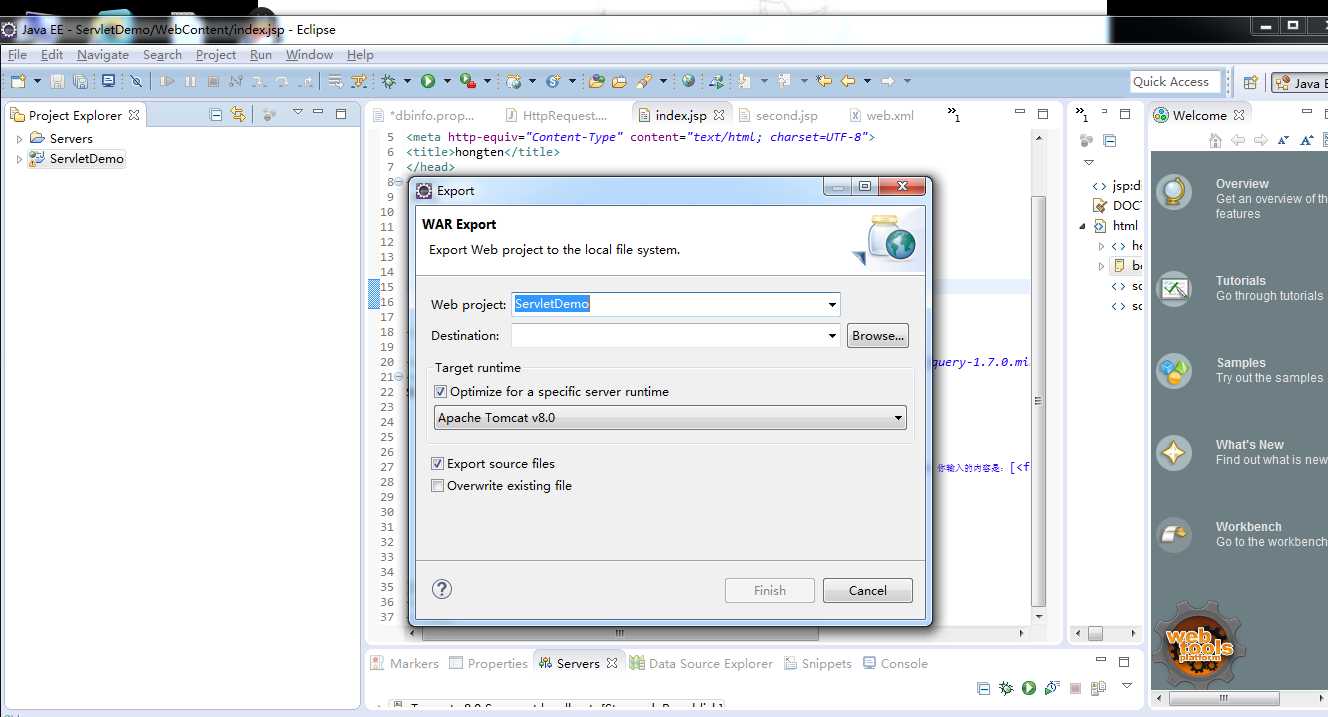Click the Outline horizontal scrollbar

click(1096, 633)
